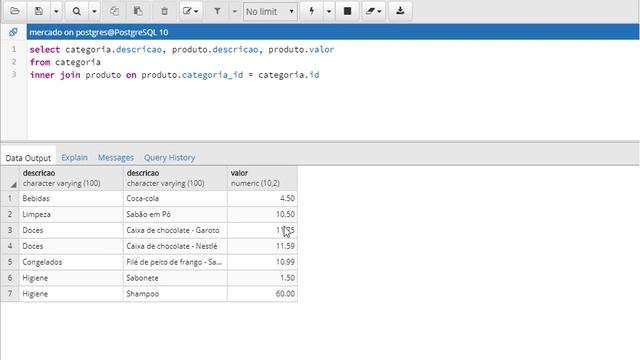Click the select-all corner grid cell
Viewport: 640px width, 360px height.
click(x=10, y=178)
